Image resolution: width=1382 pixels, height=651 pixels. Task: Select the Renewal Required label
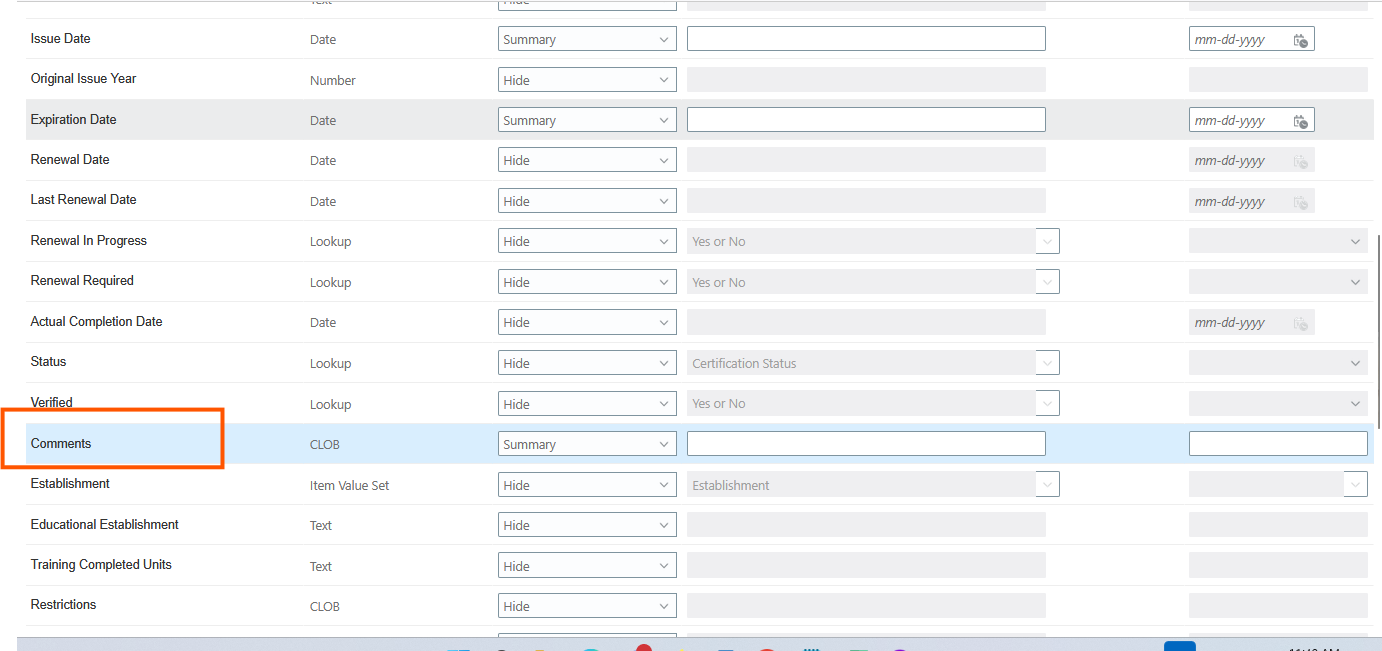point(82,281)
